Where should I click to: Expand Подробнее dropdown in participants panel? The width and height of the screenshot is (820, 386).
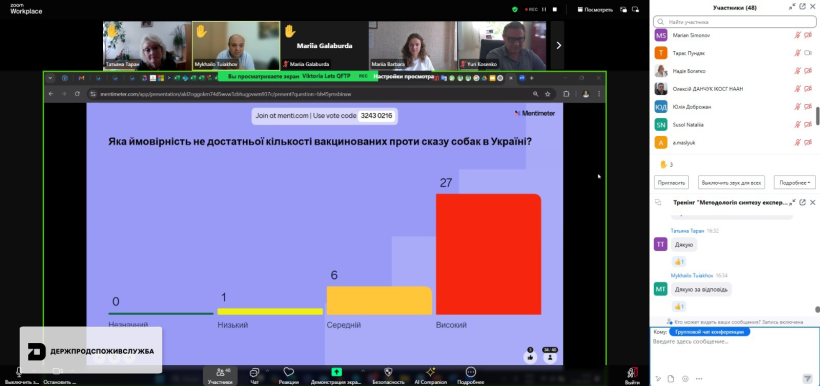point(794,183)
